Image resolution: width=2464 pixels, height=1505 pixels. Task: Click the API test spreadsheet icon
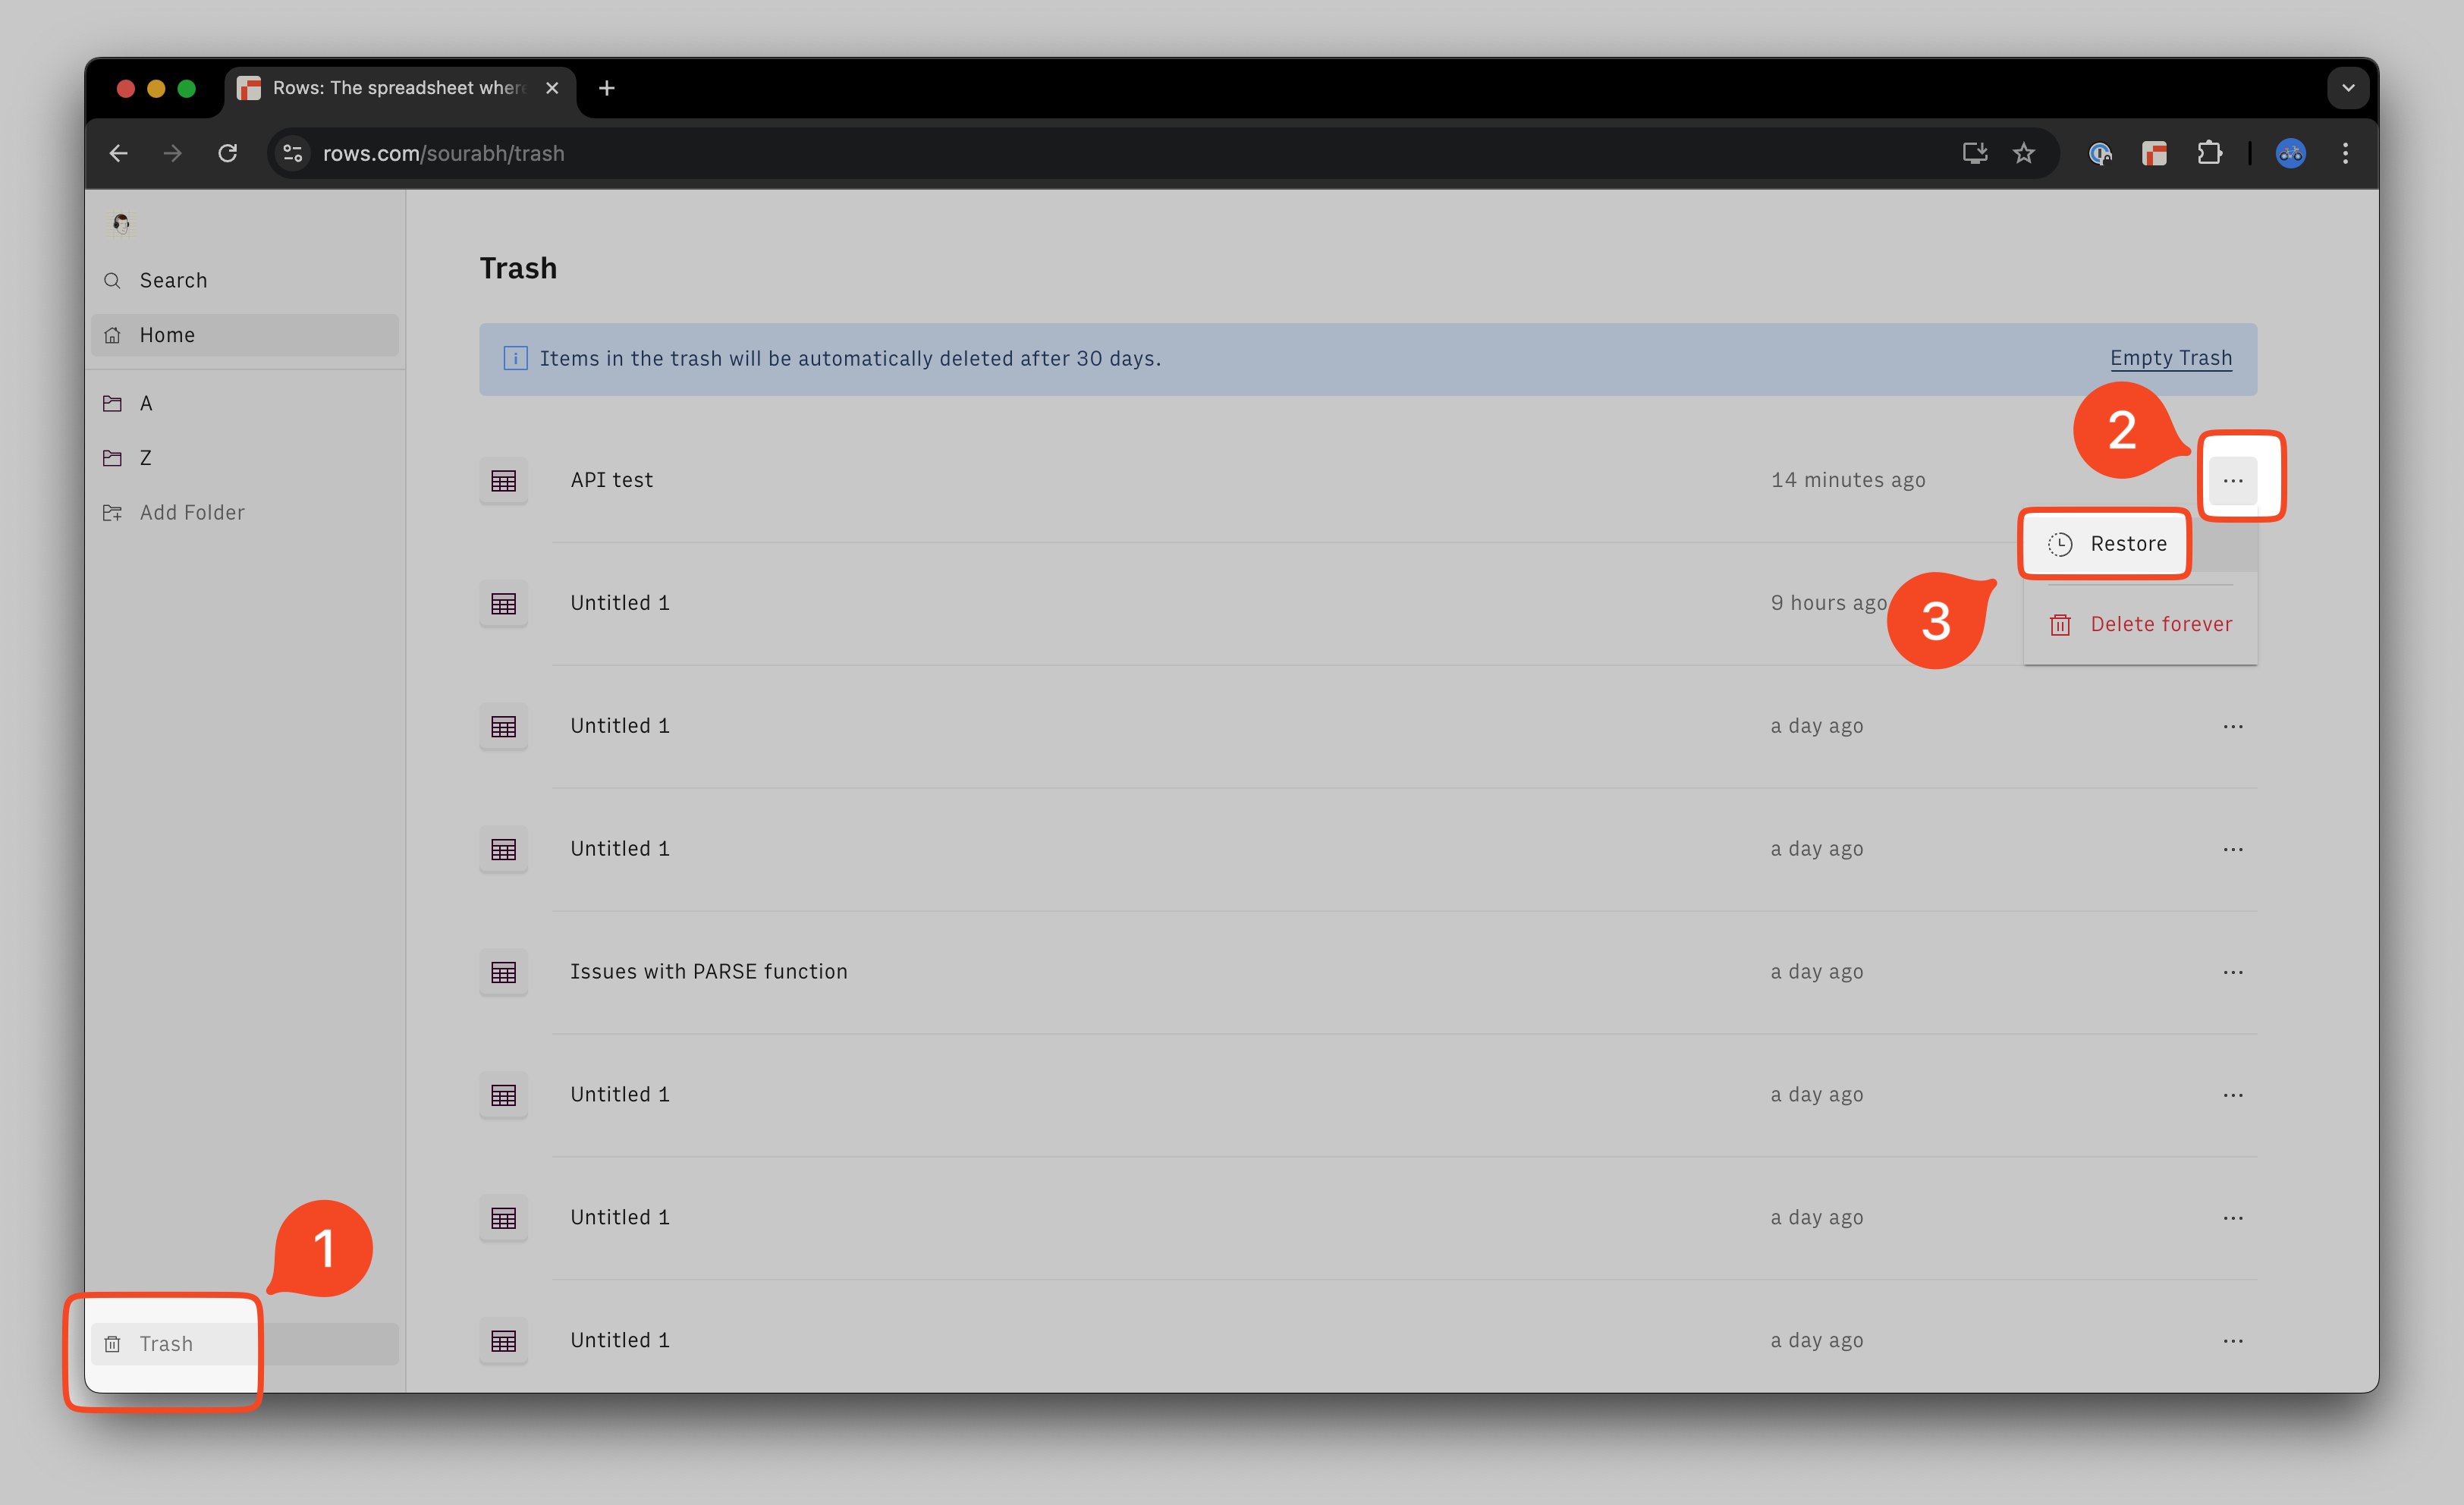[503, 481]
